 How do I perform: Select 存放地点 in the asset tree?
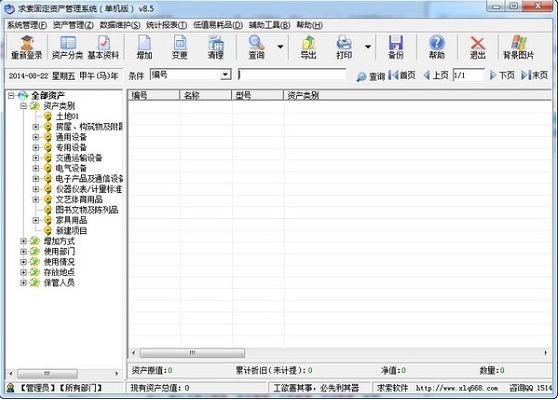pyautogui.click(x=59, y=272)
